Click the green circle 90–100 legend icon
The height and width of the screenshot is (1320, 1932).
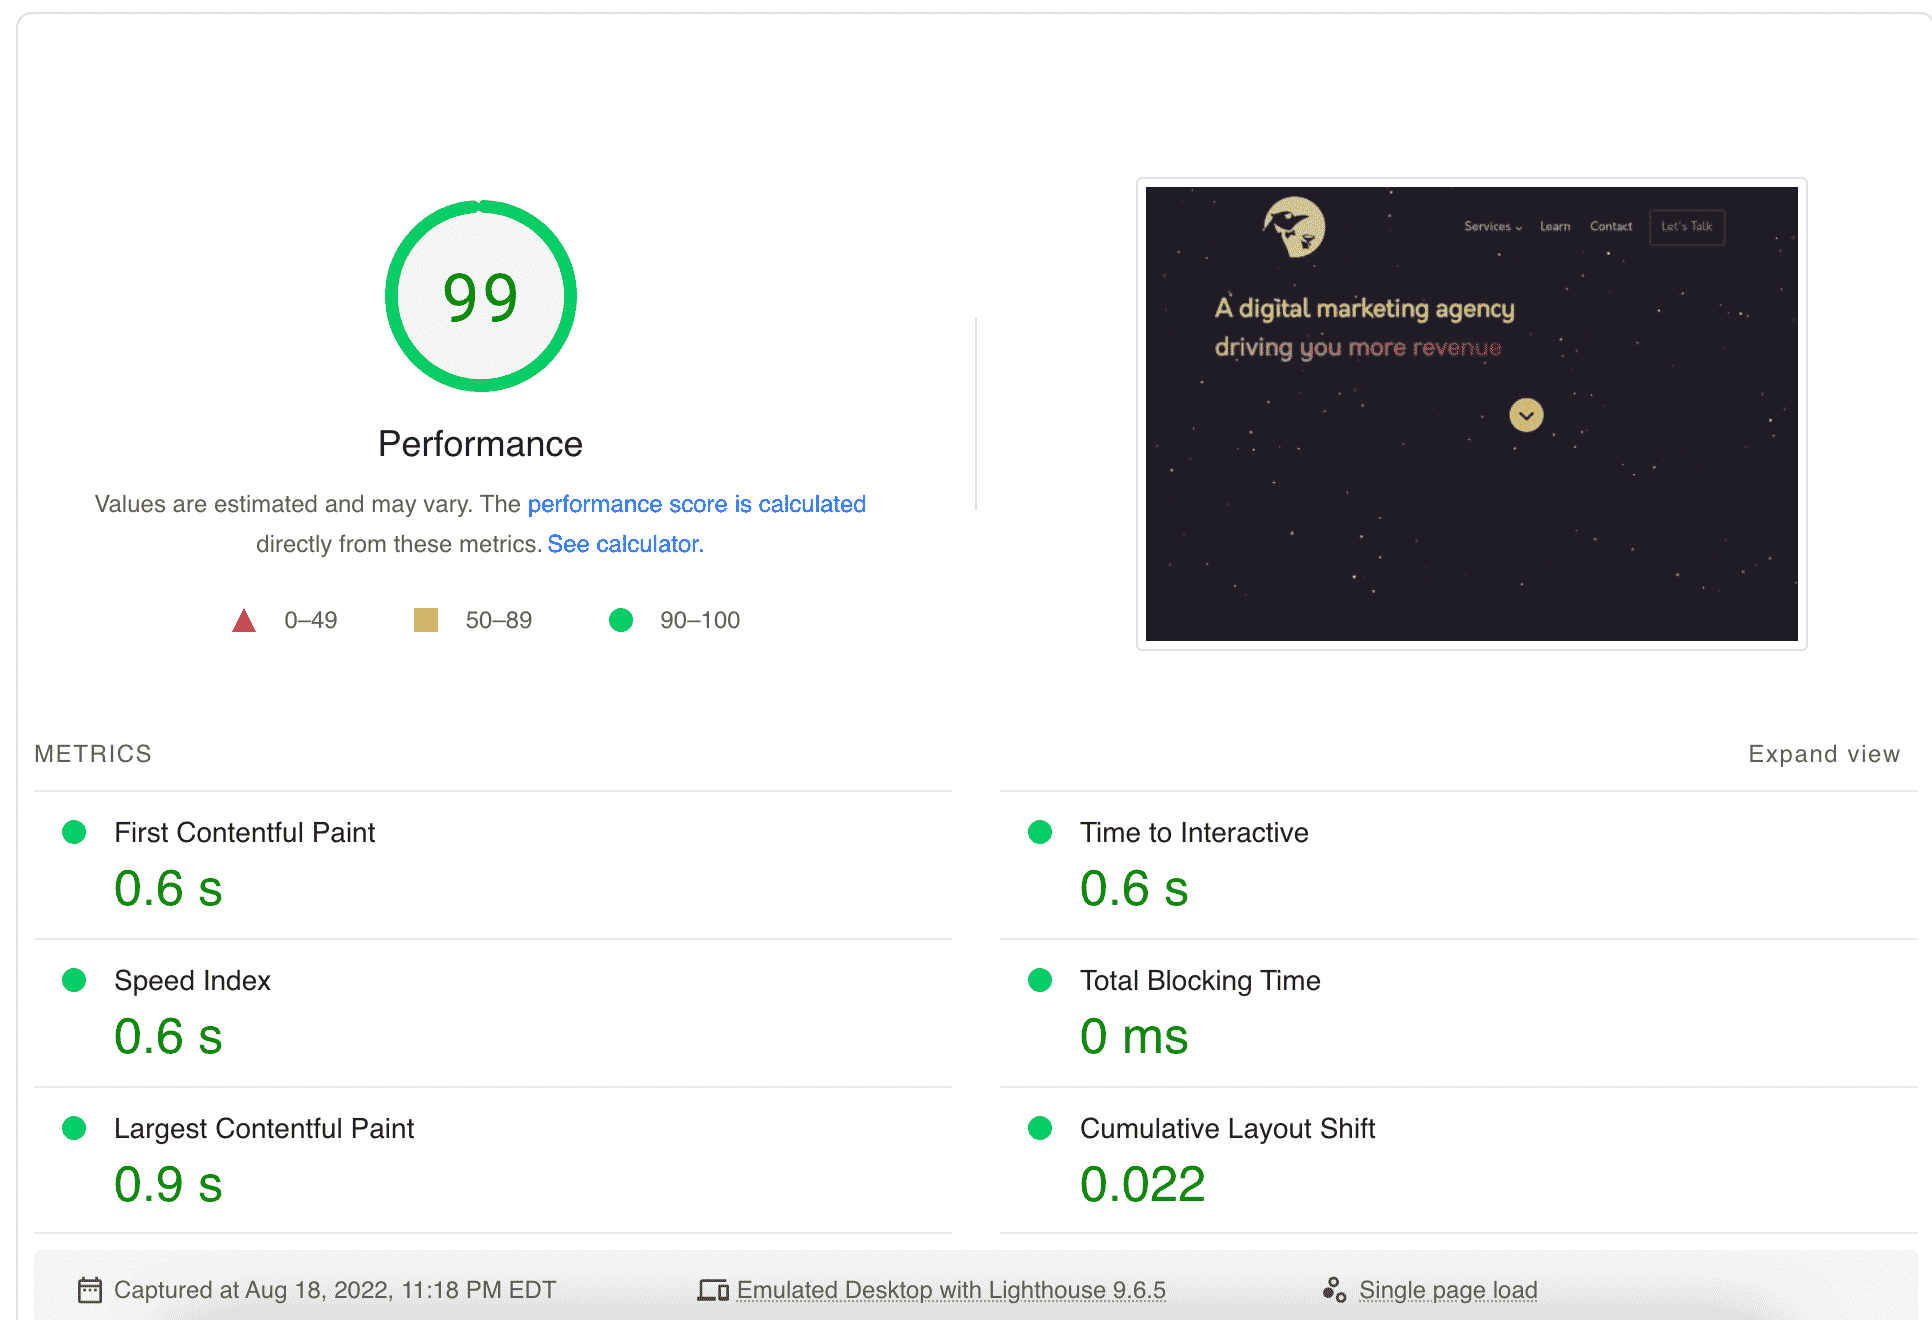pyautogui.click(x=621, y=620)
